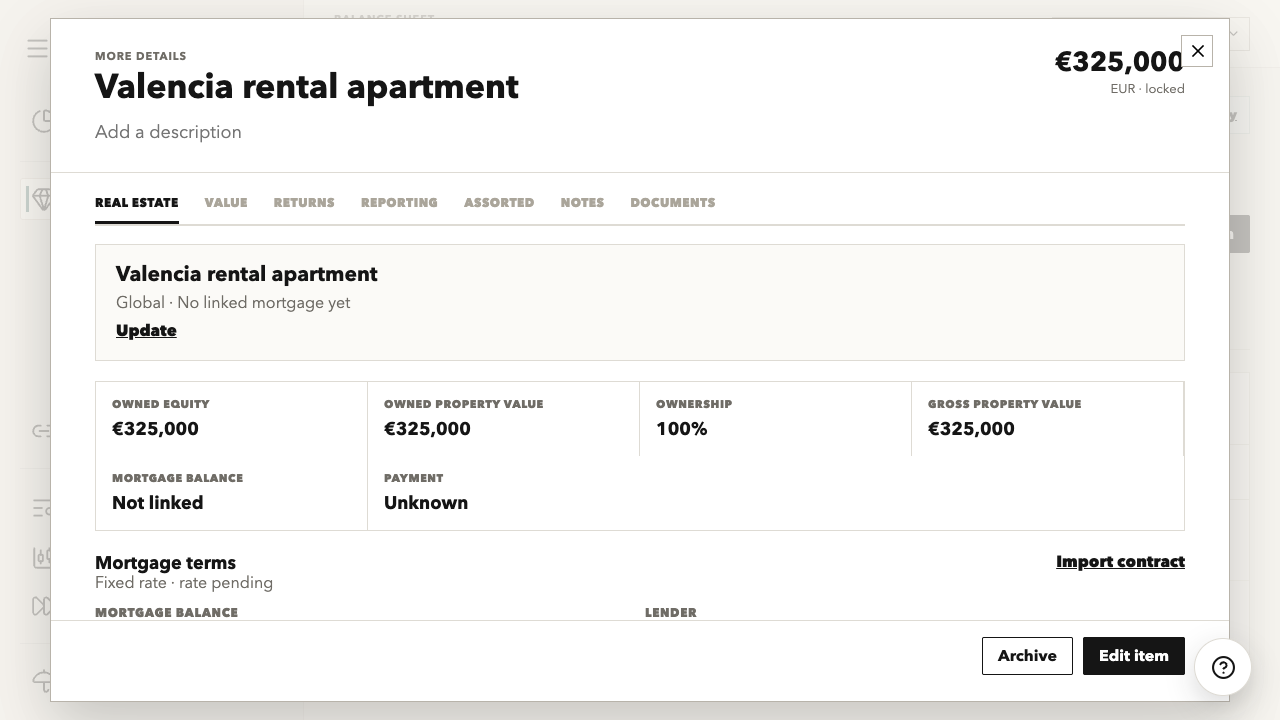This screenshot has height=720, width=1280.
Task: Click the €325,000 total in the header
Action: click(x=1119, y=62)
